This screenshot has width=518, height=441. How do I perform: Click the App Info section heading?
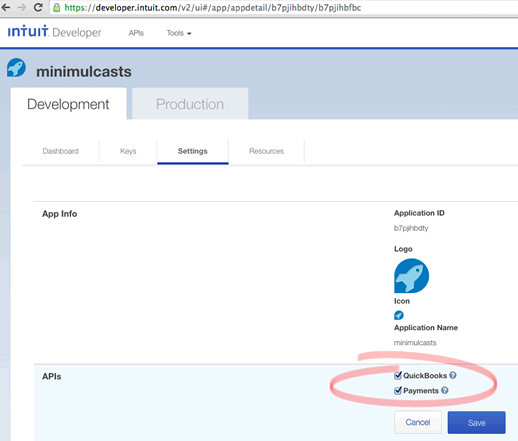pyautogui.click(x=60, y=214)
